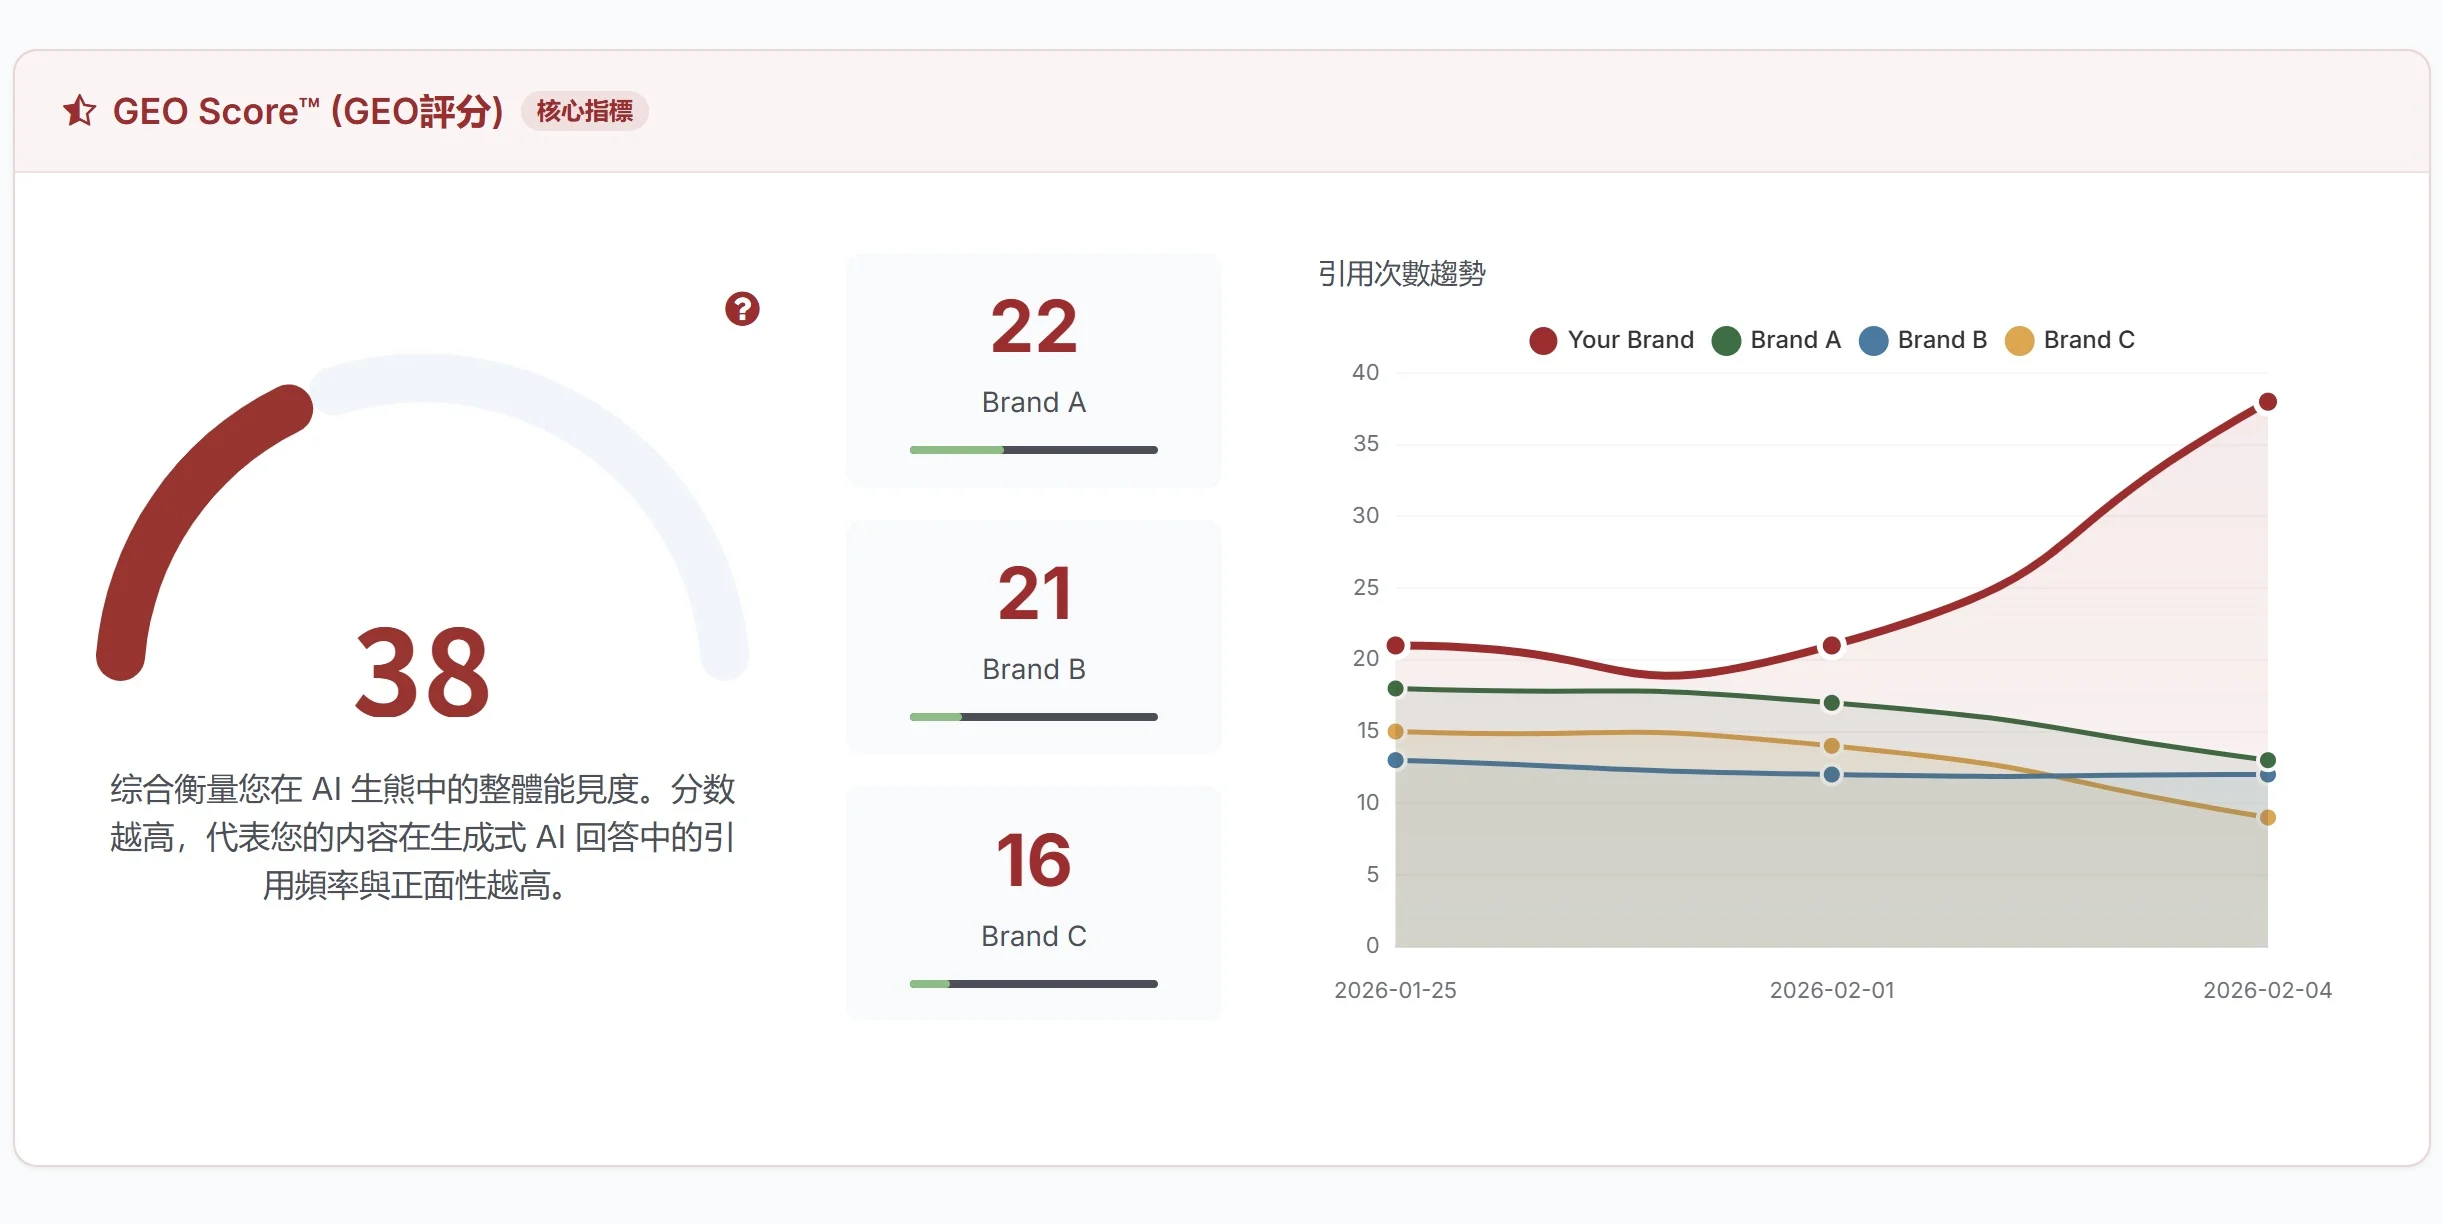This screenshot has height=1224, width=2443.
Task: Click the green Brand A legend dot
Action: point(1724,340)
